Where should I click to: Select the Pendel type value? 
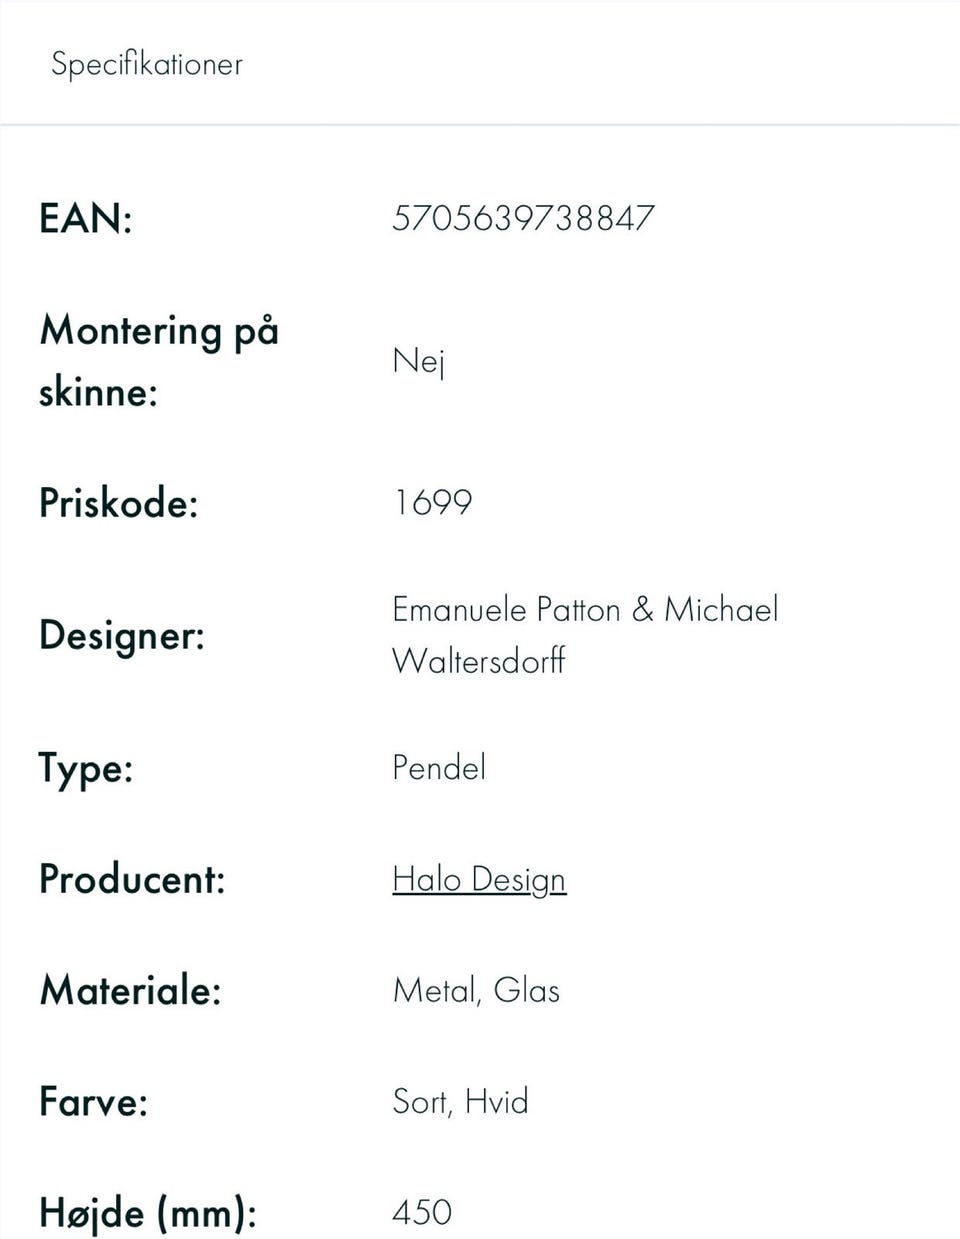[x=439, y=768]
